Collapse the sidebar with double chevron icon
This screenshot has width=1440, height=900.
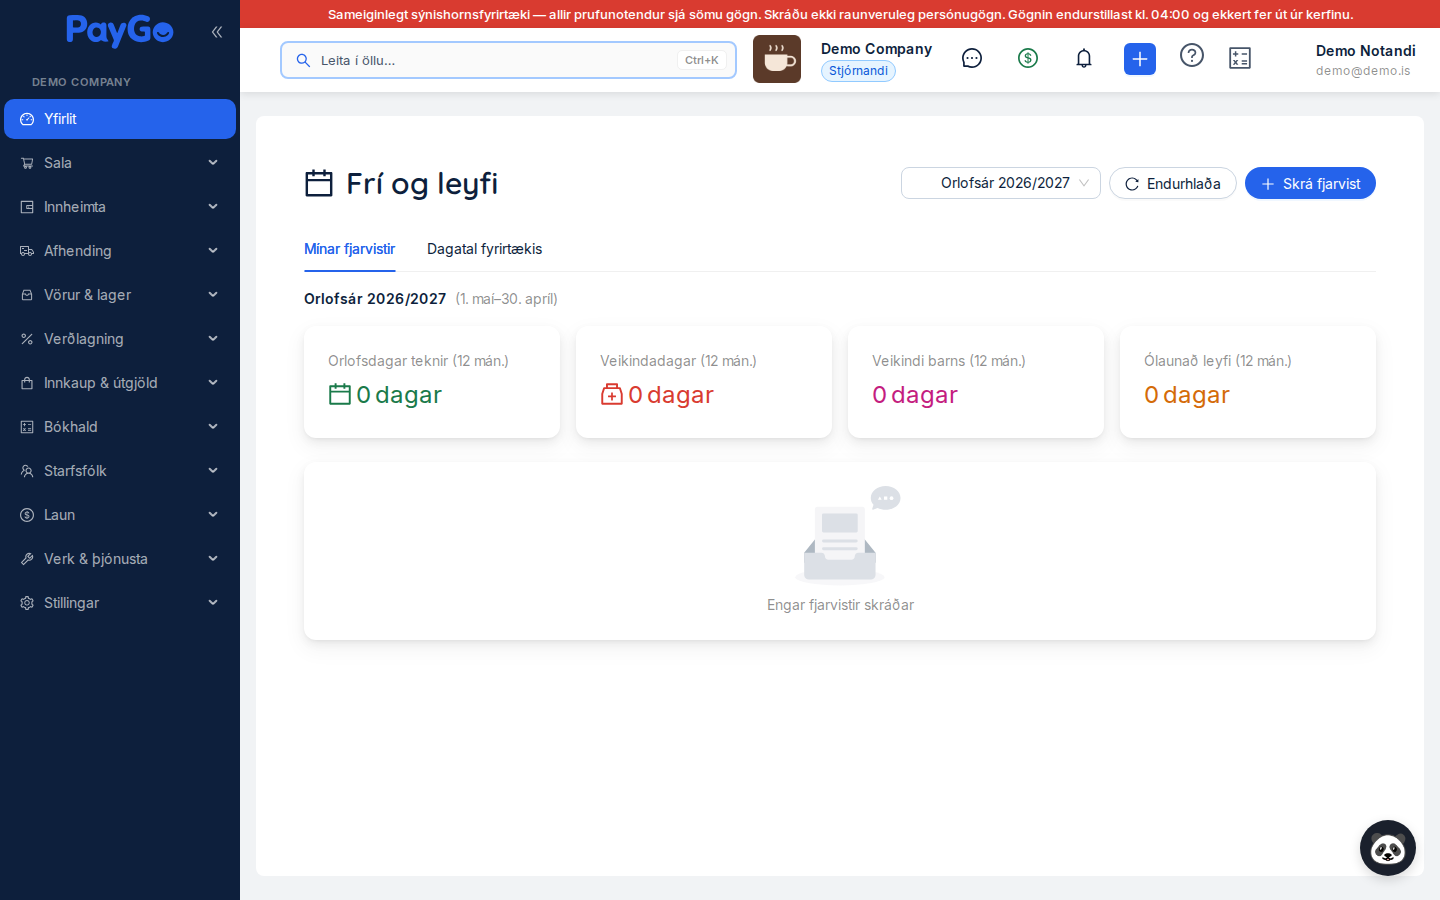point(217,32)
